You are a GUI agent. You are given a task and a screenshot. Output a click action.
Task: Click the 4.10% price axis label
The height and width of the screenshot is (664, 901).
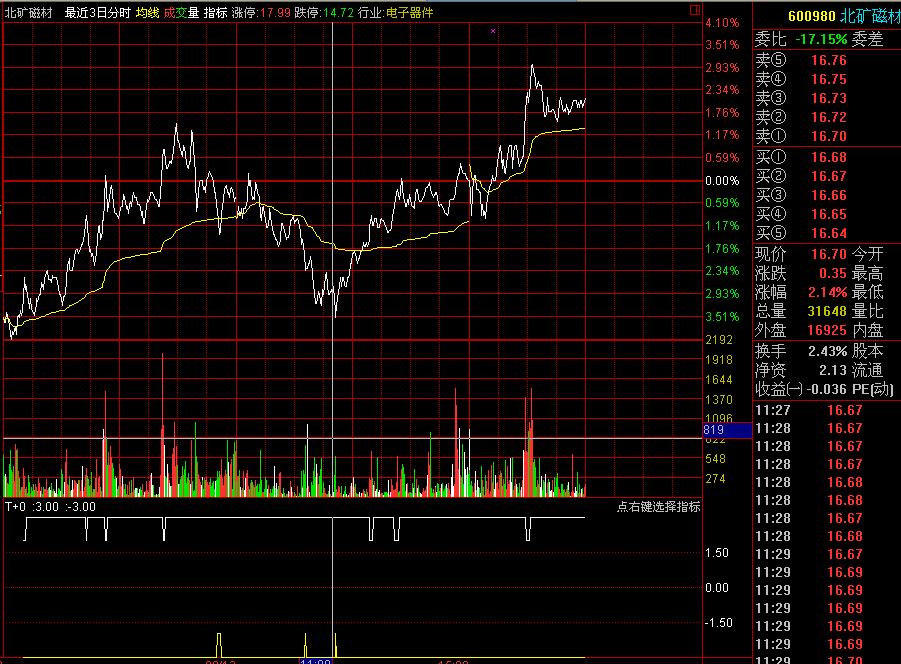[722, 23]
